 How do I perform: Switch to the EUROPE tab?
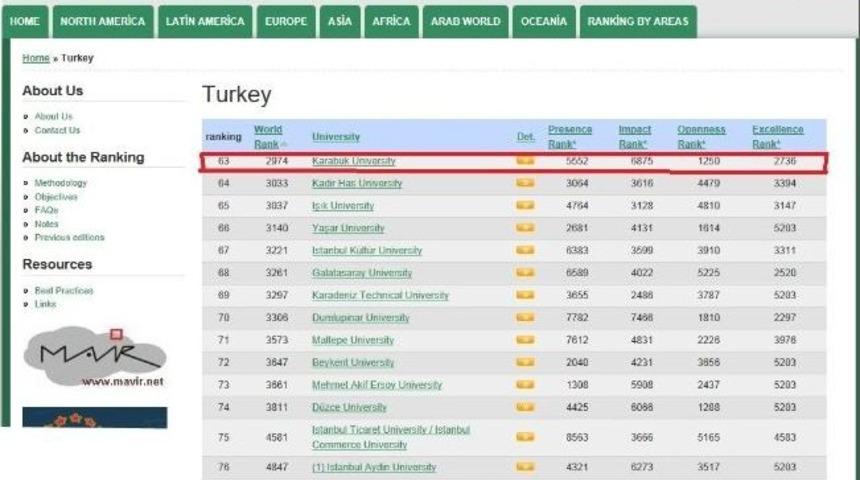(286, 21)
